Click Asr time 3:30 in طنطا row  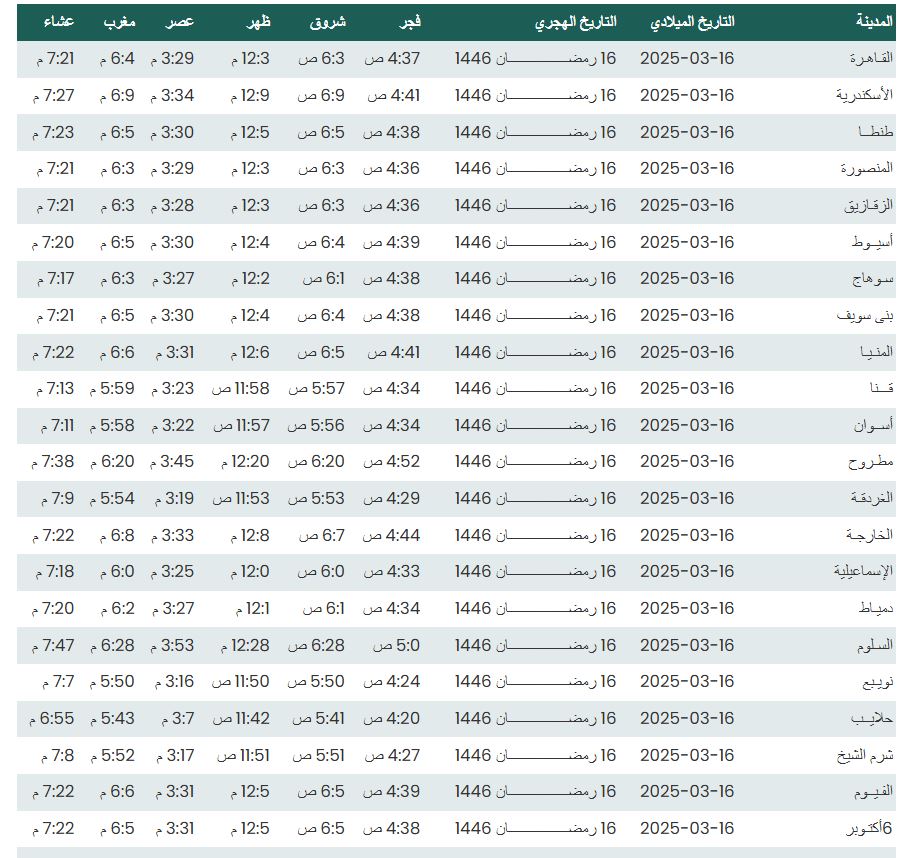172,132
